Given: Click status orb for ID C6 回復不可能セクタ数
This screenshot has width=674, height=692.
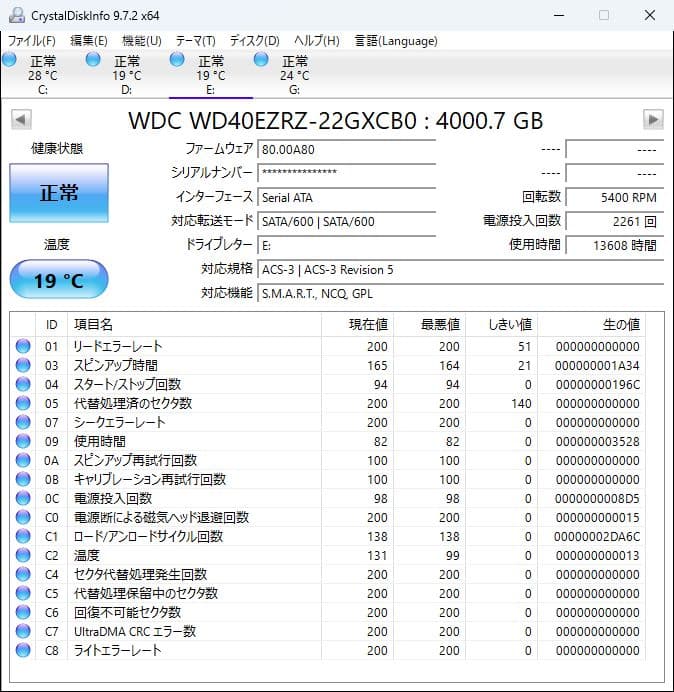Looking at the screenshot, I should (x=23, y=612).
